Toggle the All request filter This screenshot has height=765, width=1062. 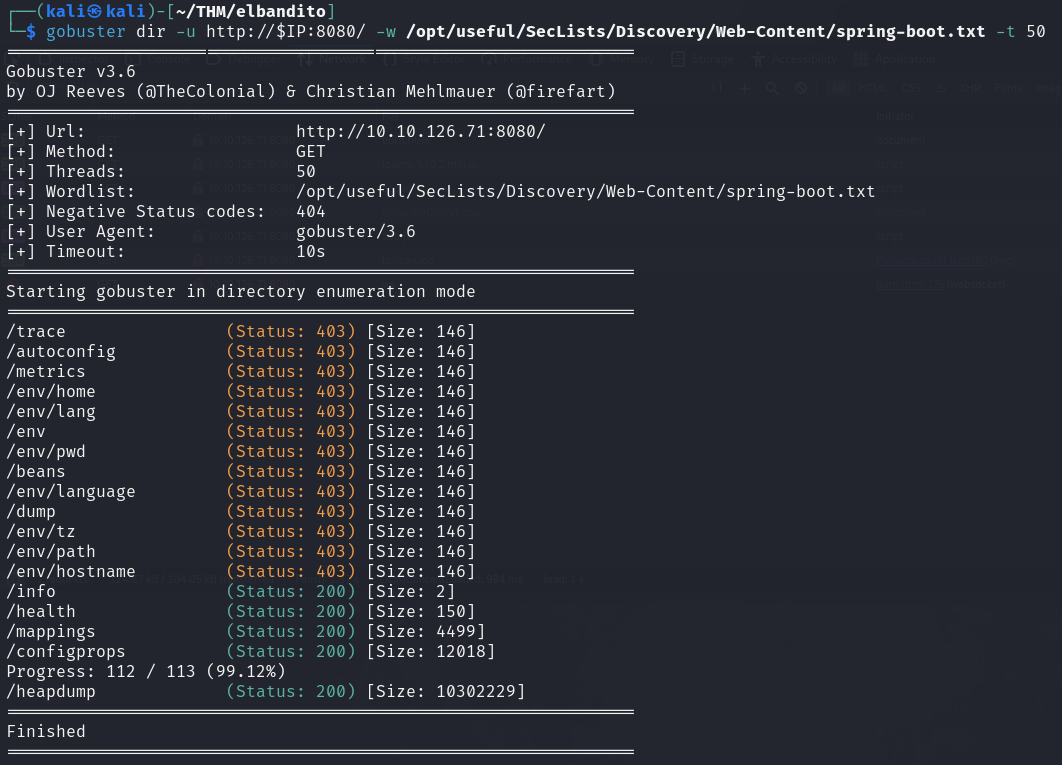pyautogui.click(x=840, y=88)
